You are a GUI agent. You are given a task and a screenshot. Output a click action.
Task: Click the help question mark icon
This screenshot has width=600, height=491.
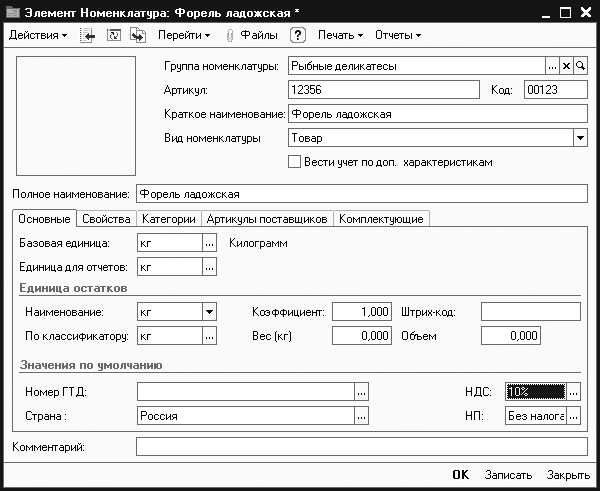pyautogui.click(x=297, y=35)
